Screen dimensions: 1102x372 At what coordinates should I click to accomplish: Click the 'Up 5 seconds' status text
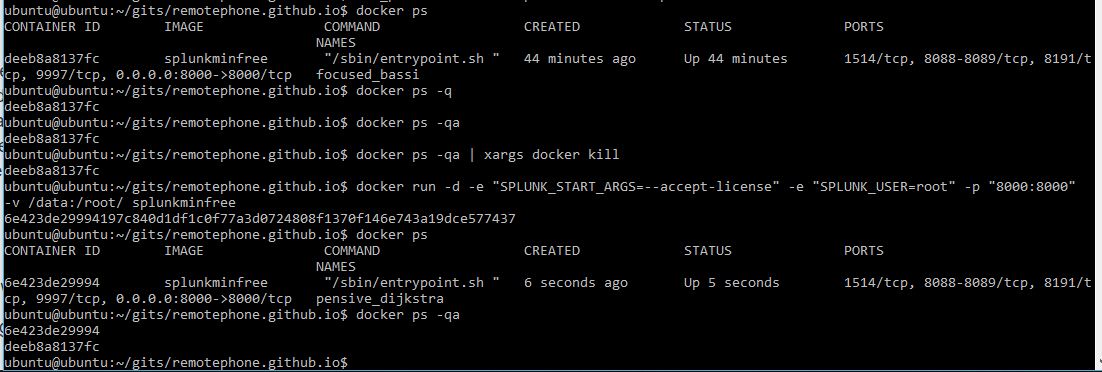coord(732,283)
